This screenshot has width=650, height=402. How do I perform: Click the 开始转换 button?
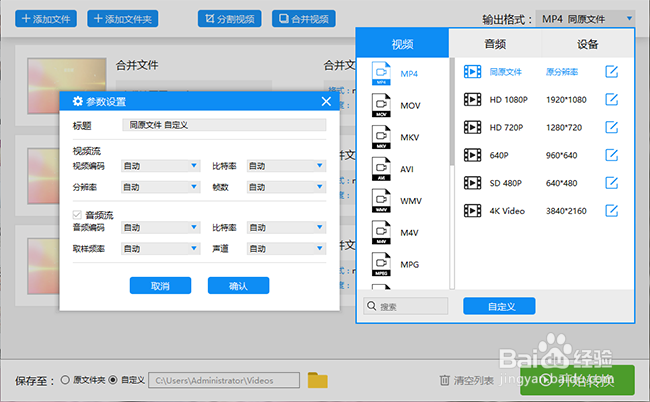pyautogui.click(x=577, y=380)
